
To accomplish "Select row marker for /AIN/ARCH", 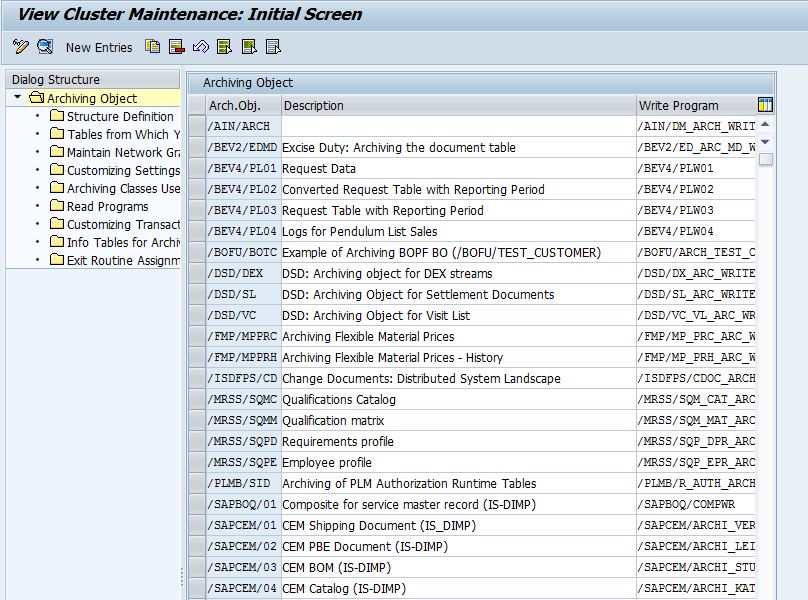I will pyautogui.click(x=197, y=126).
